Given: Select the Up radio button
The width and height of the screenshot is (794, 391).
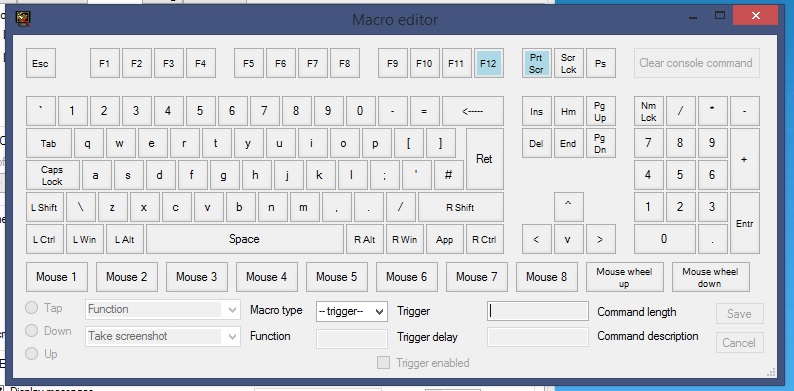Looking at the screenshot, I should point(31,354).
